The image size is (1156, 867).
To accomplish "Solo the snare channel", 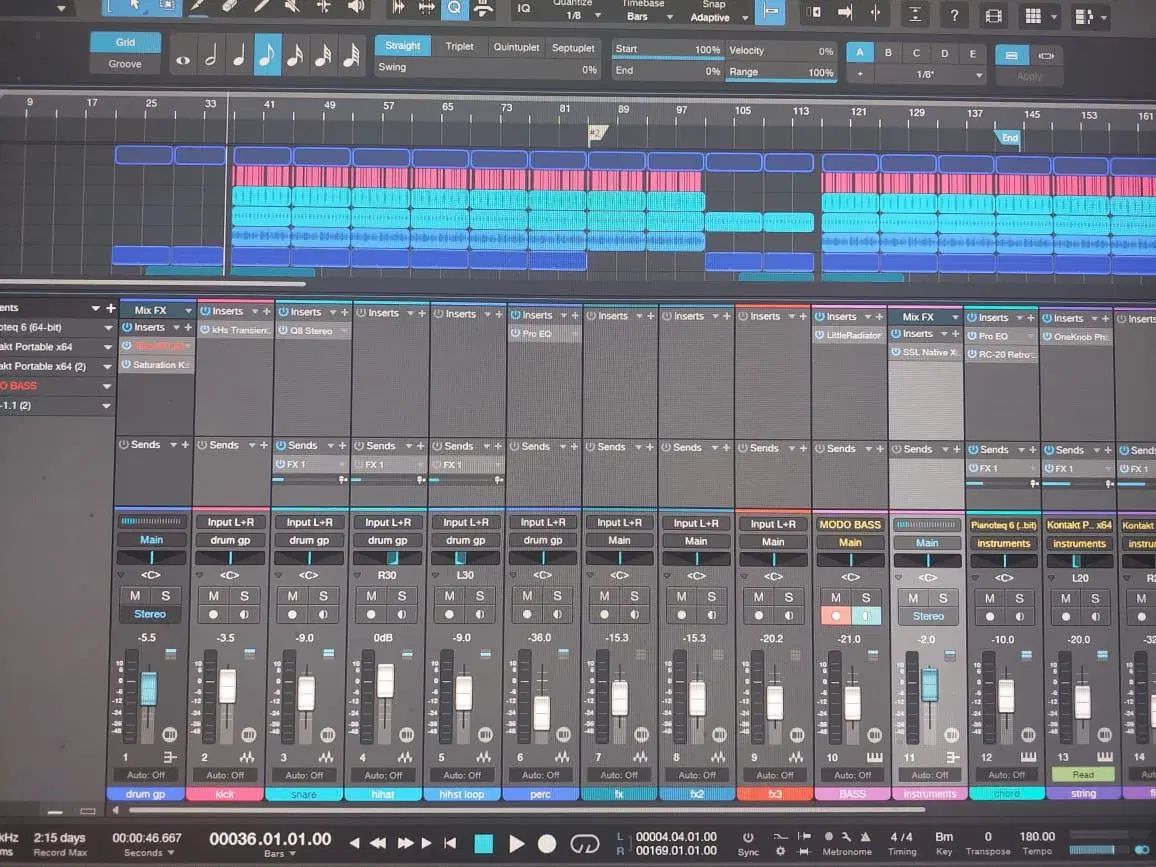I will [323, 596].
